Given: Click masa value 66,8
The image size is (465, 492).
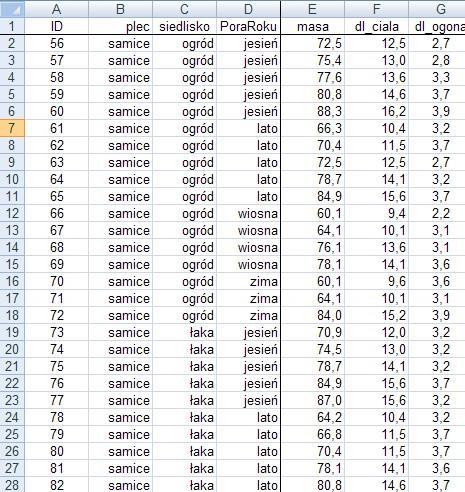Looking at the screenshot, I should (312, 434).
